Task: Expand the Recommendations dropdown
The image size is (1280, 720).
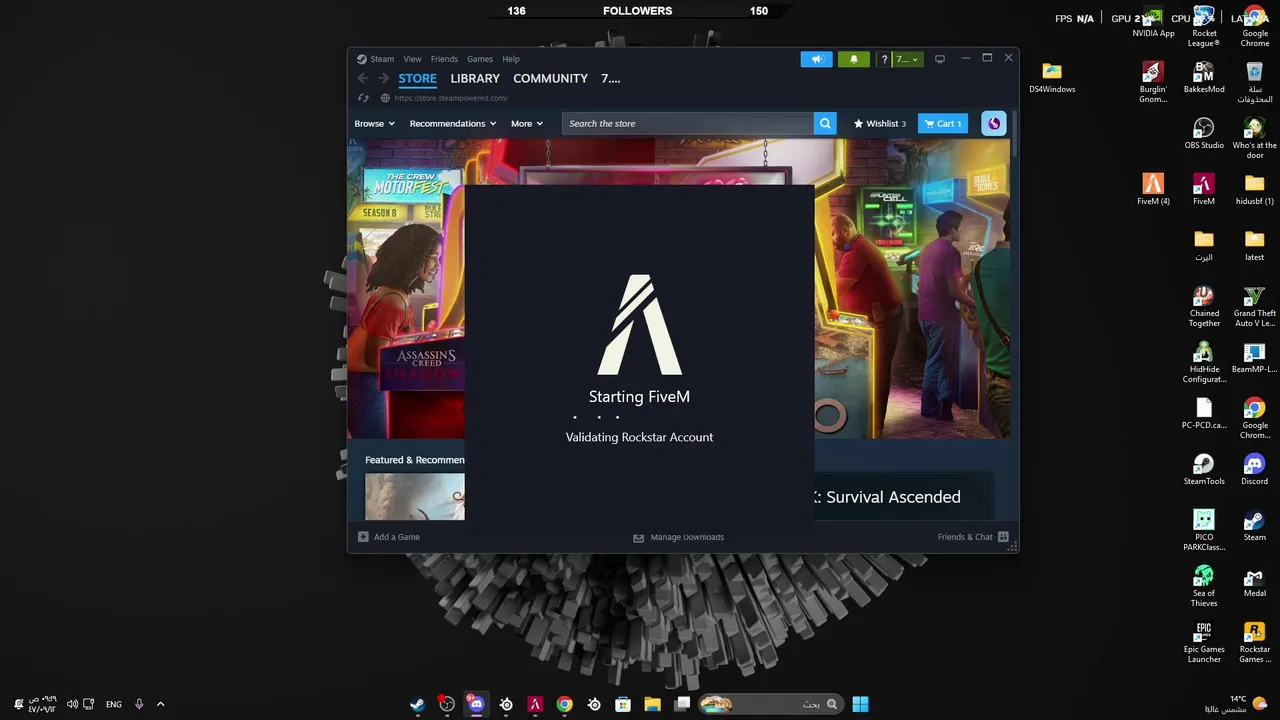Action: coord(453,123)
